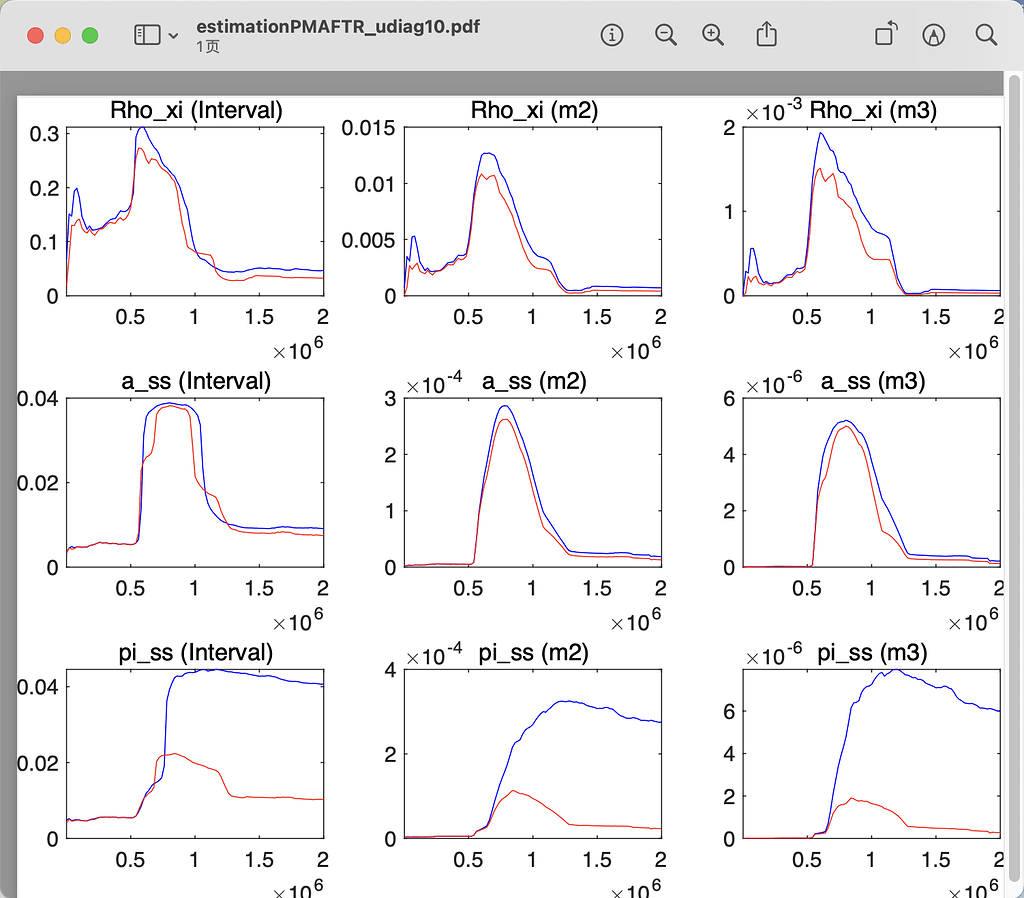Image resolution: width=1024 pixels, height=898 pixels.
Task: Select the filename estimationPMAFTR_udiag10.pdf
Action: pyautogui.click(x=337, y=27)
